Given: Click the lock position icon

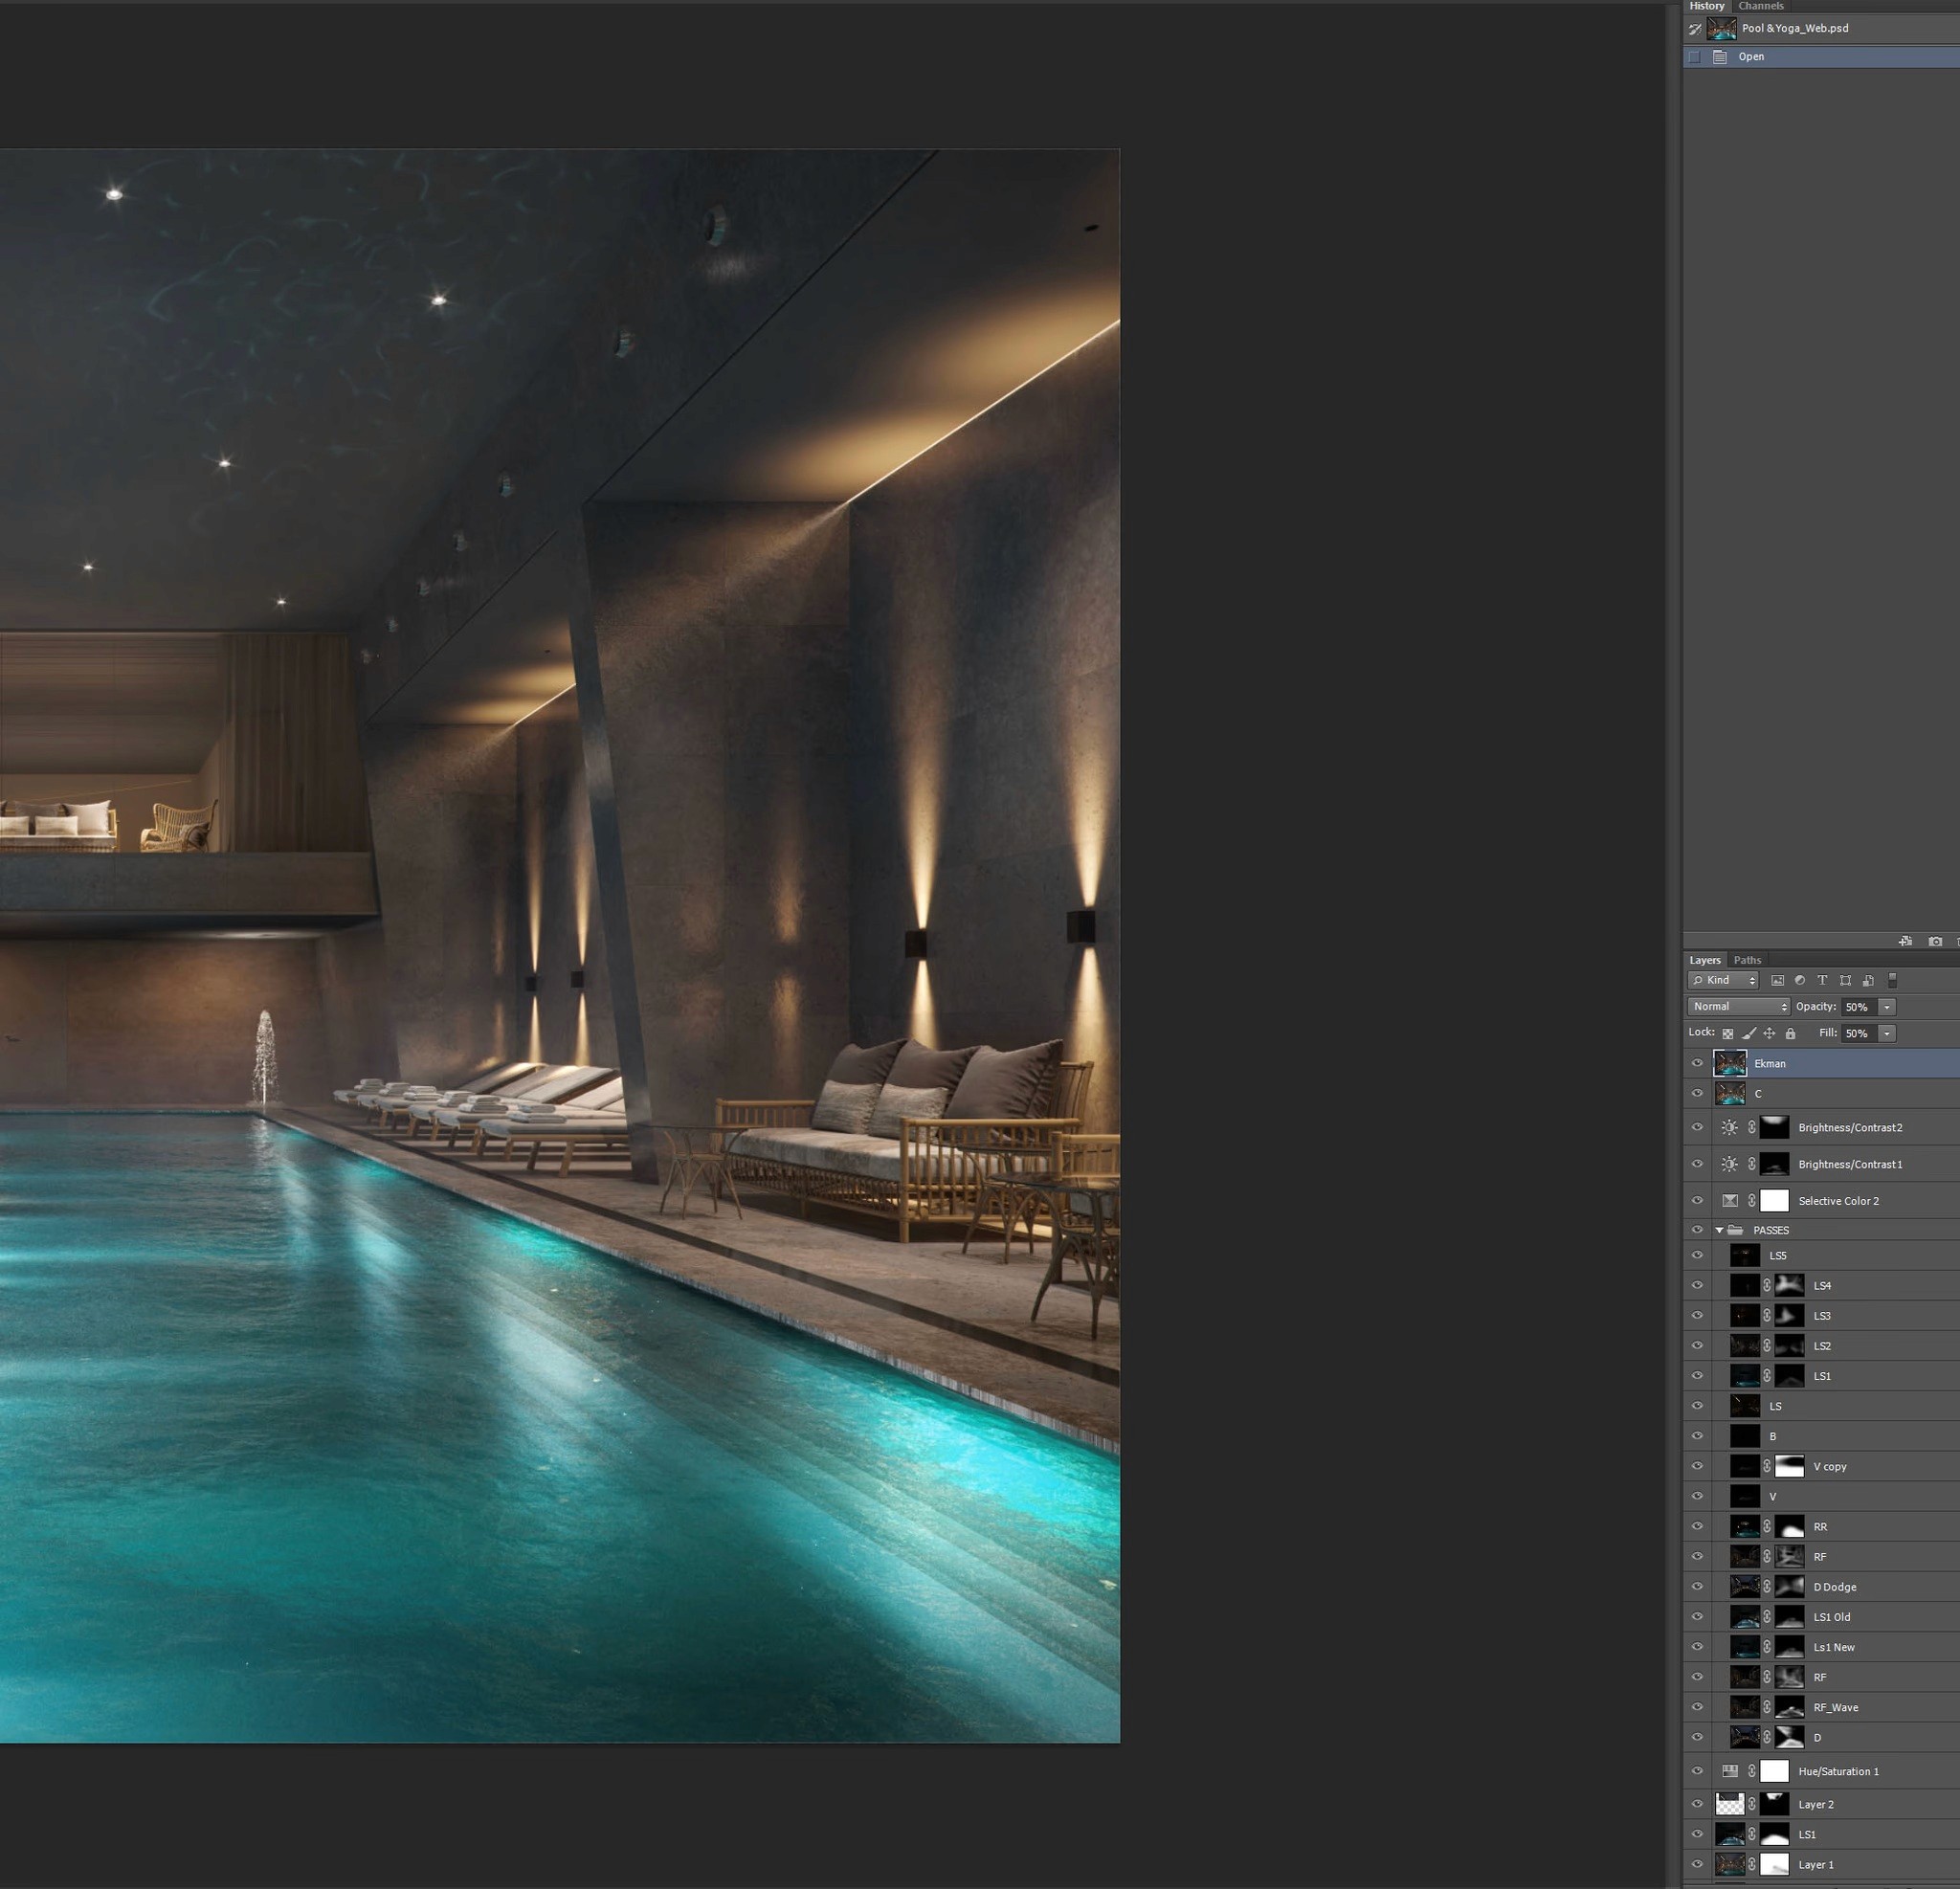Looking at the screenshot, I should coord(1769,1034).
